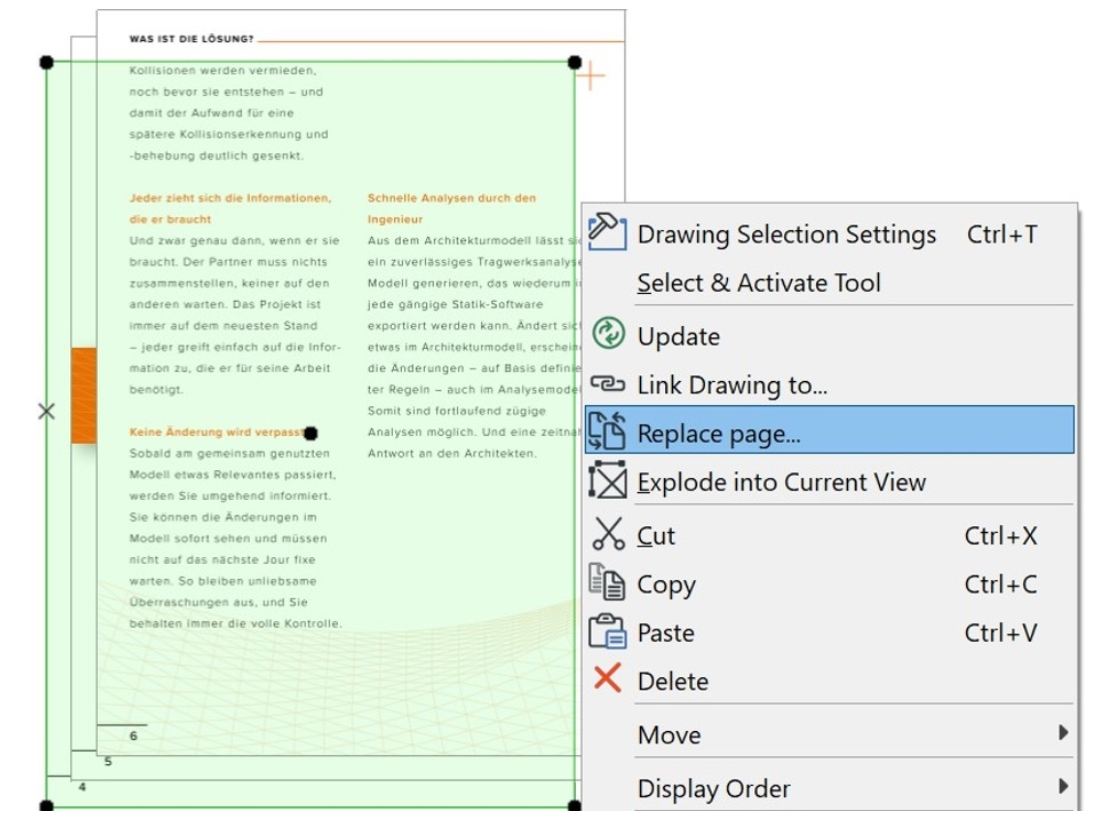
Task: Choose Select & Activate Tool
Action: coord(829,282)
